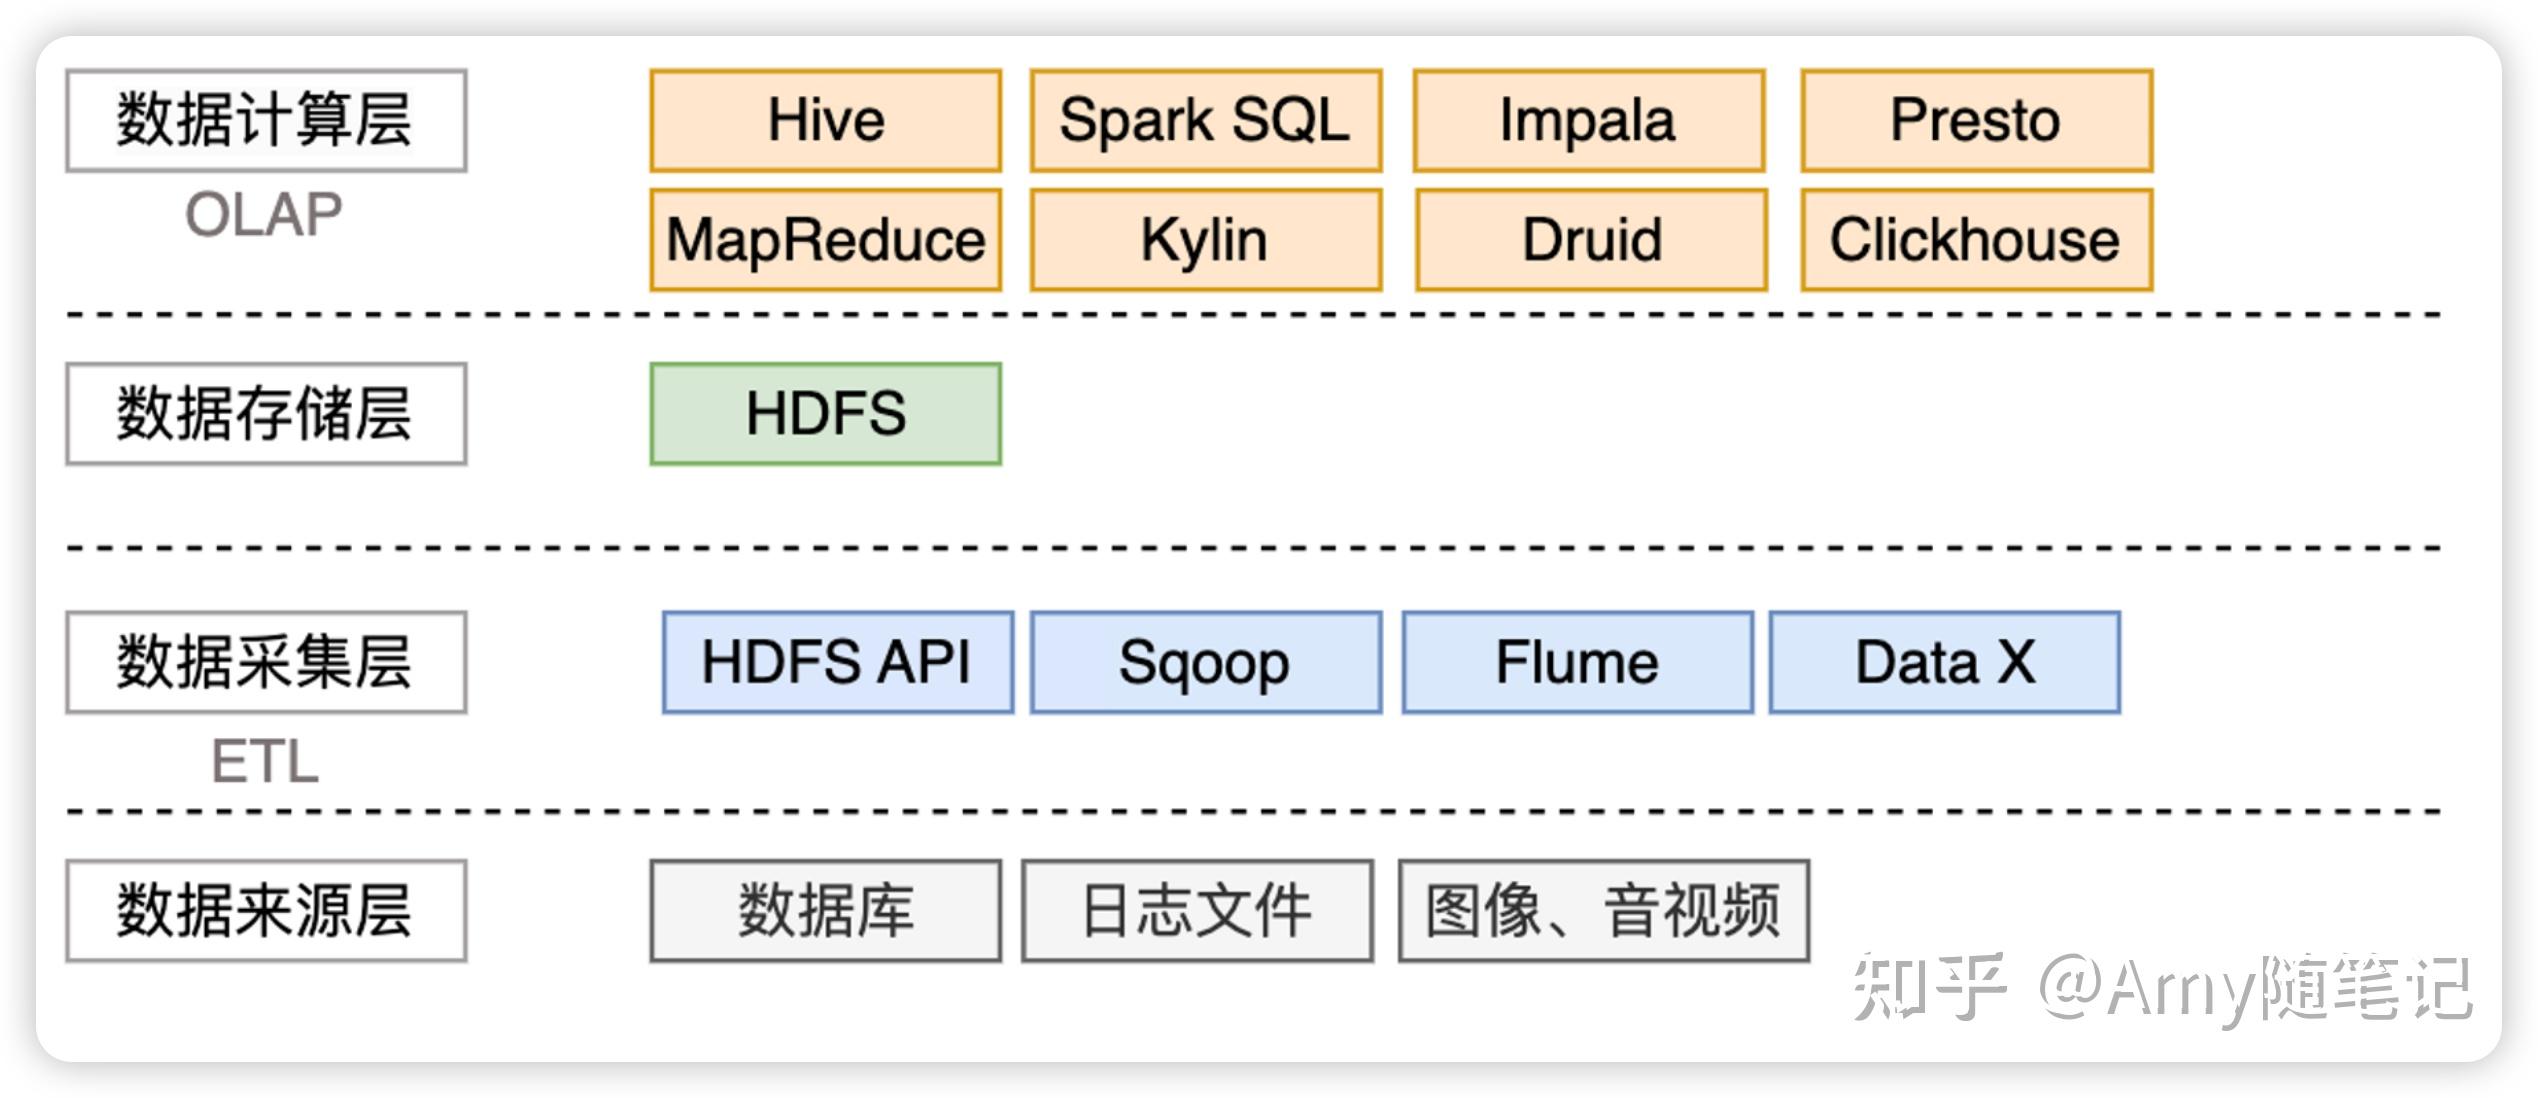Viewport: 2538px width, 1098px height.
Task: Select the HDFS API box
Action: pos(838,662)
